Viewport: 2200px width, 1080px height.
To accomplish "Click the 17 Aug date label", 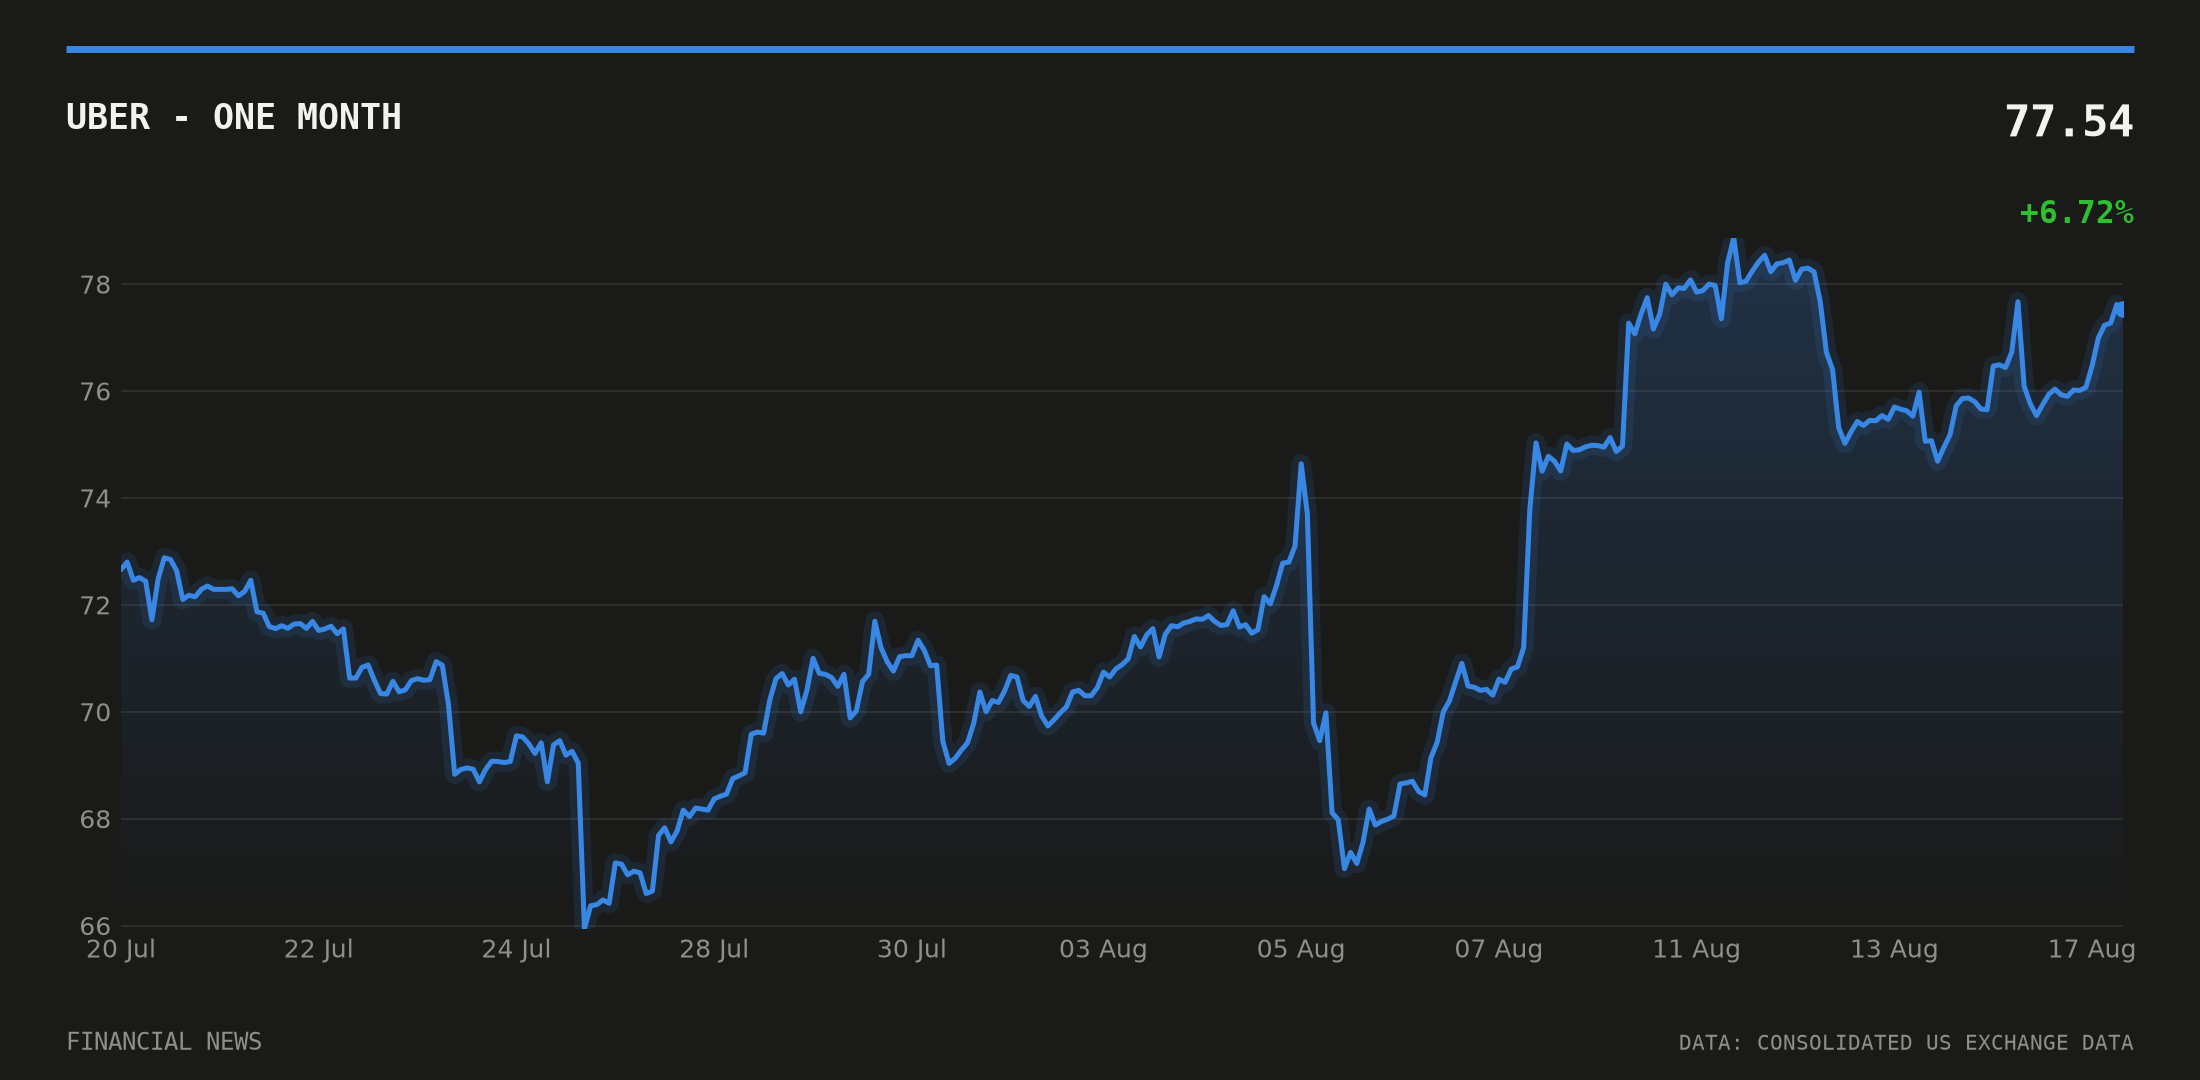I will coord(2092,949).
